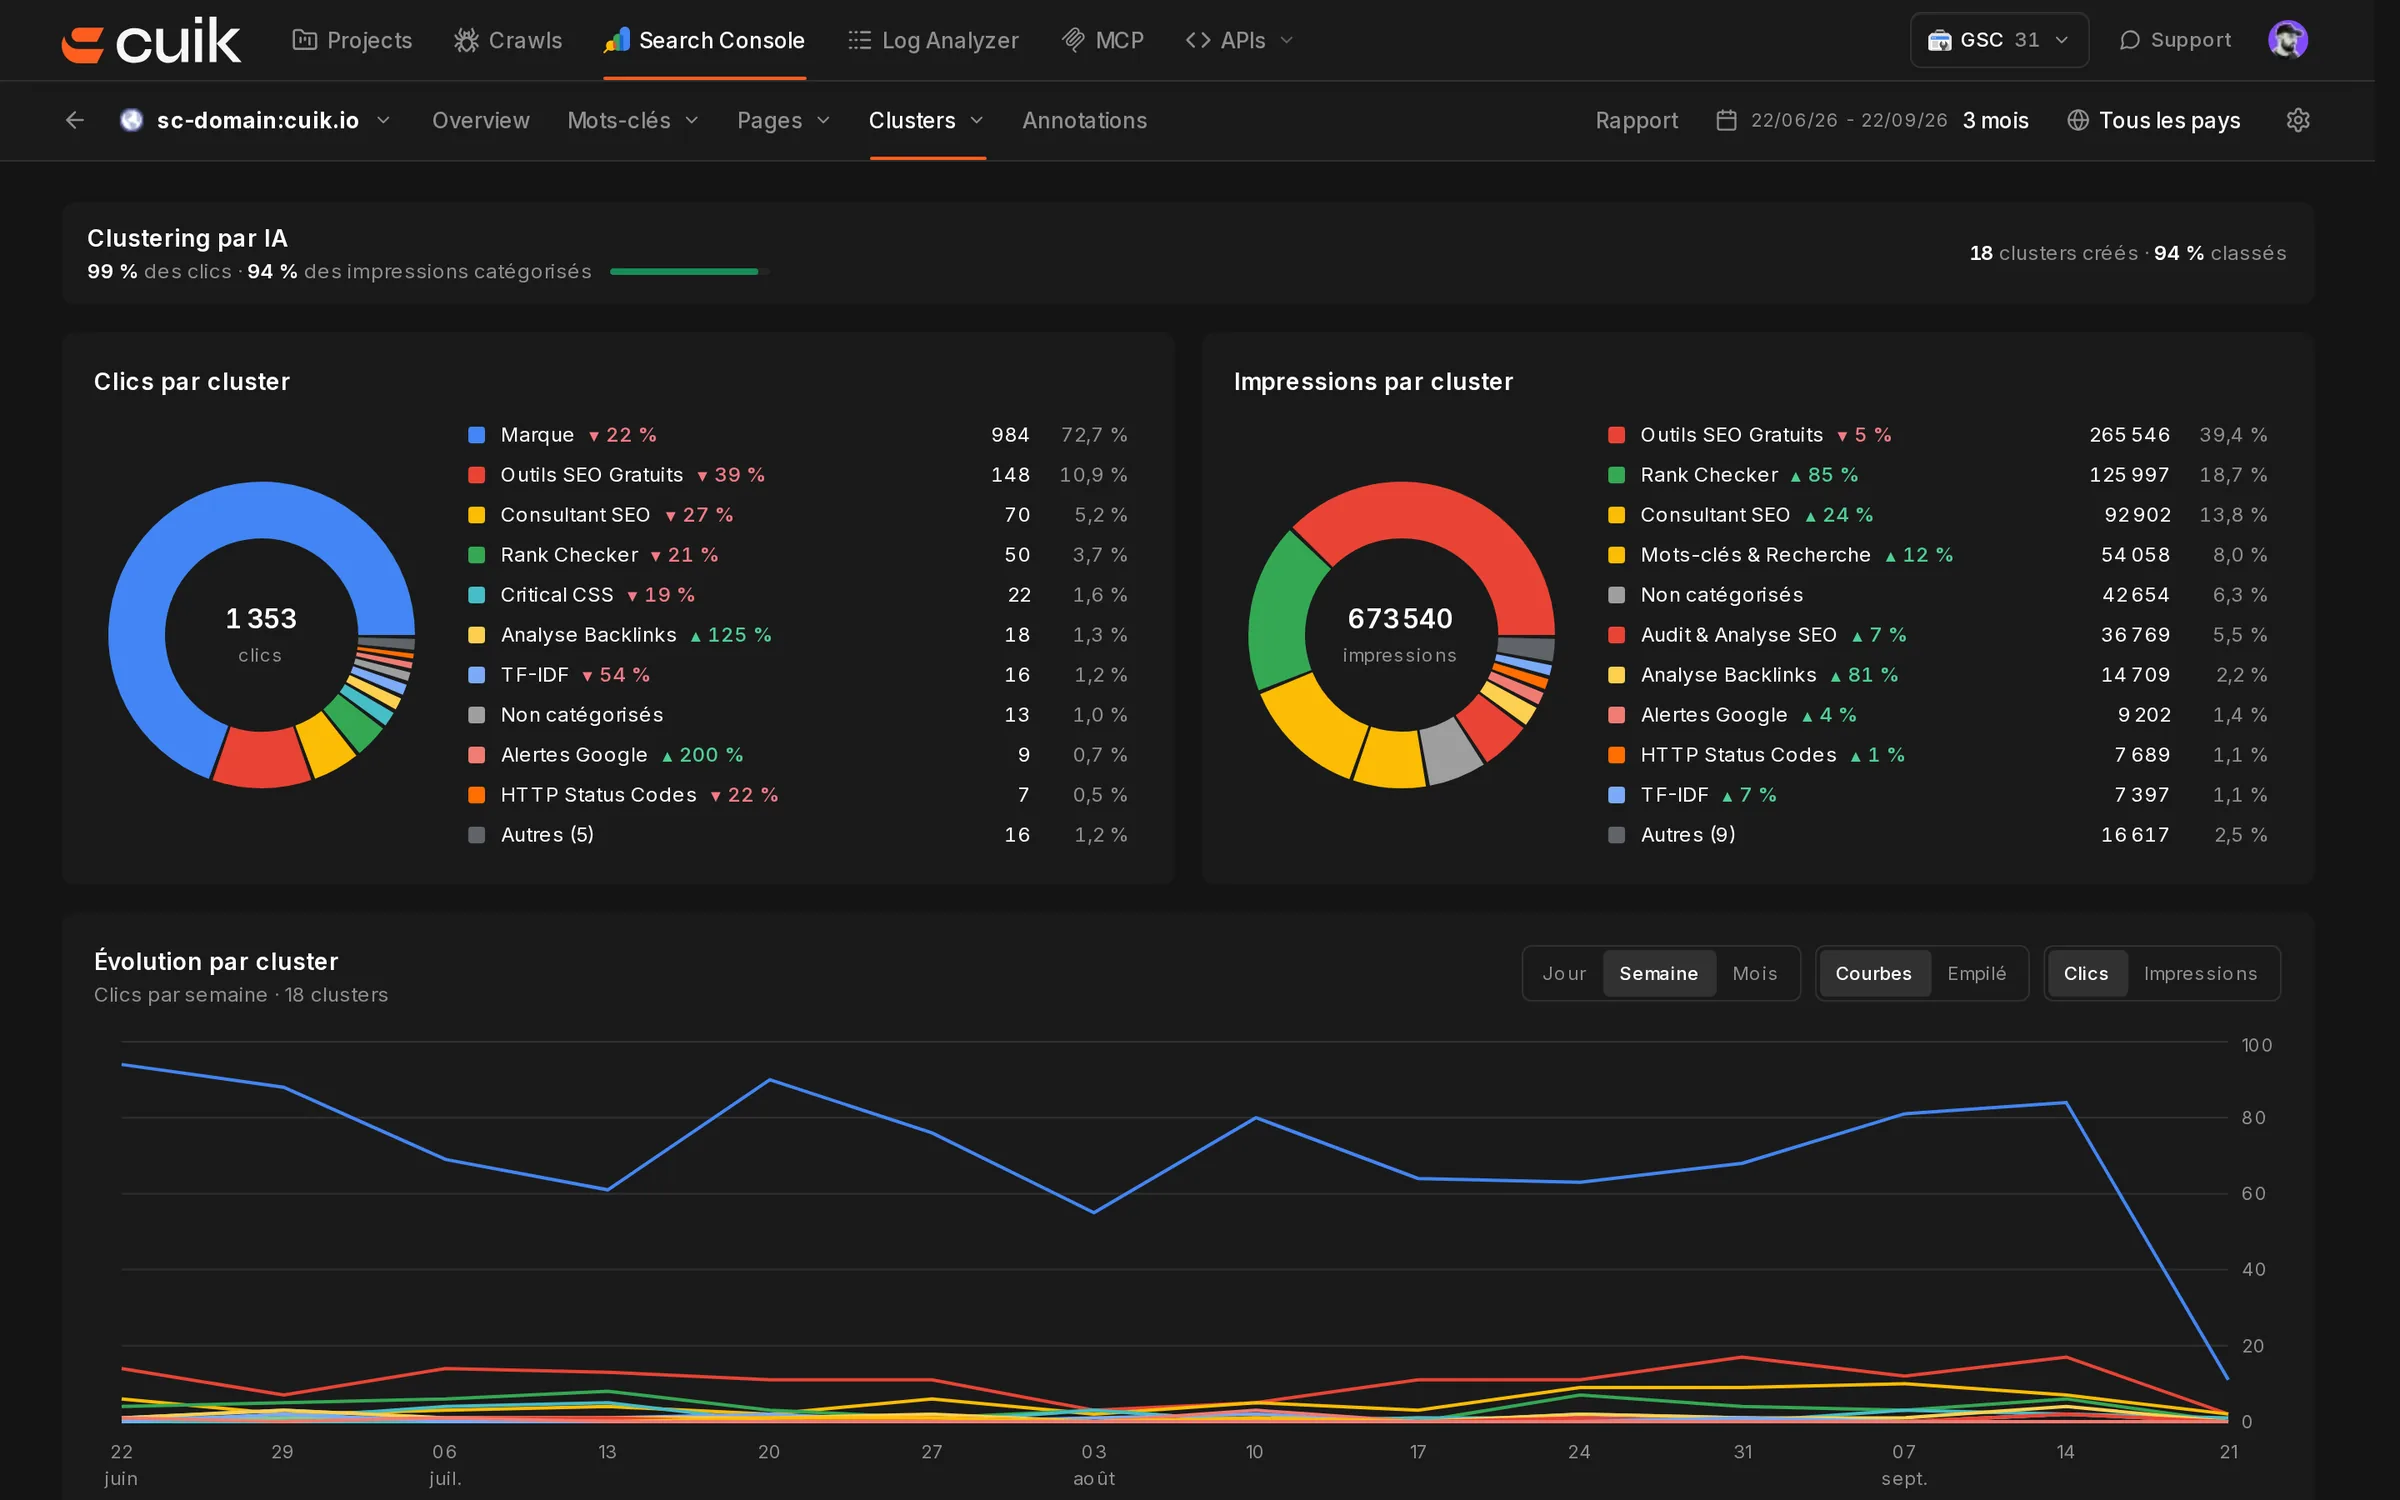The width and height of the screenshot is (2400, 1500).
Task: Click the calendar icon beside date range
Action: [x=1726, y=120]
